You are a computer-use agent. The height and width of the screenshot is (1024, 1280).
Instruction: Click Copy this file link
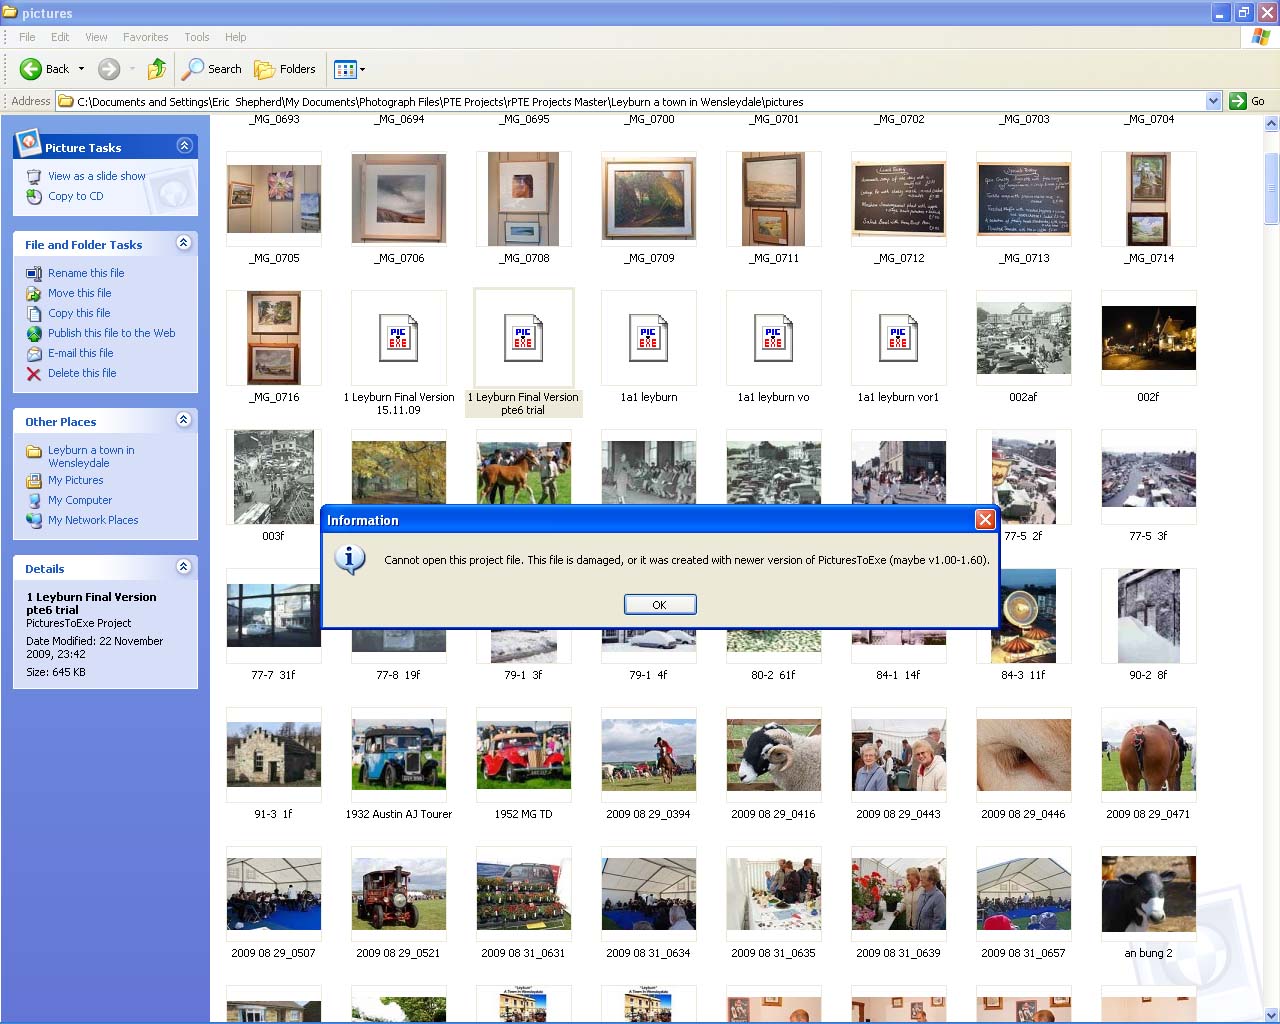pos(79,313)
